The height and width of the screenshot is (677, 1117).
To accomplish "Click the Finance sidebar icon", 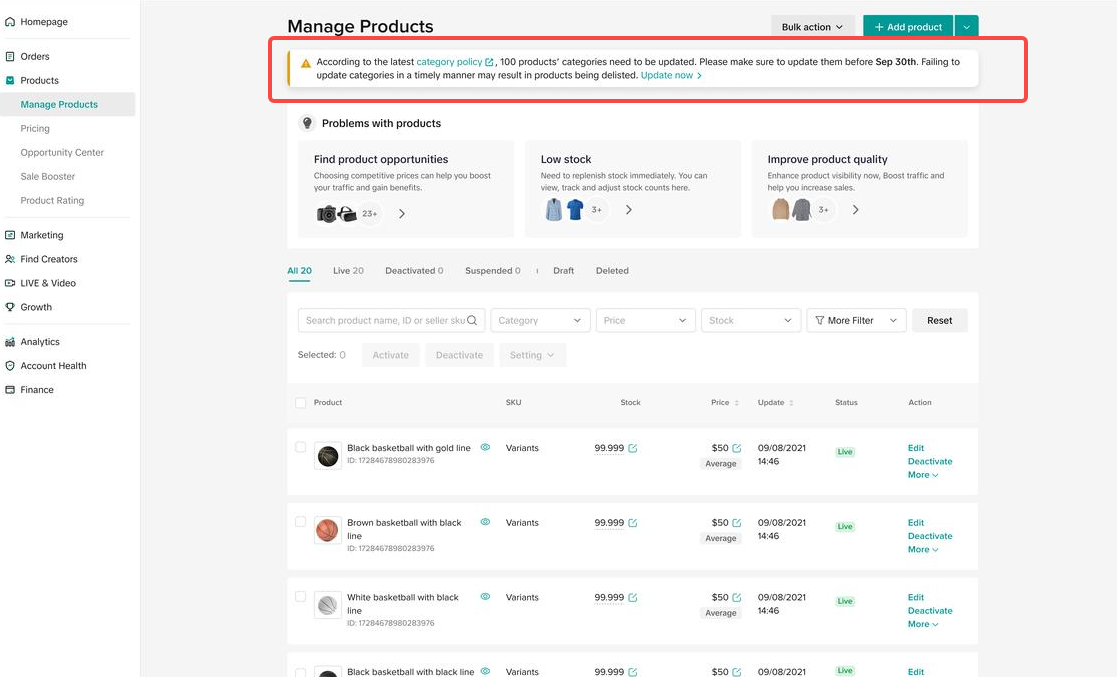I will point(10,390).
